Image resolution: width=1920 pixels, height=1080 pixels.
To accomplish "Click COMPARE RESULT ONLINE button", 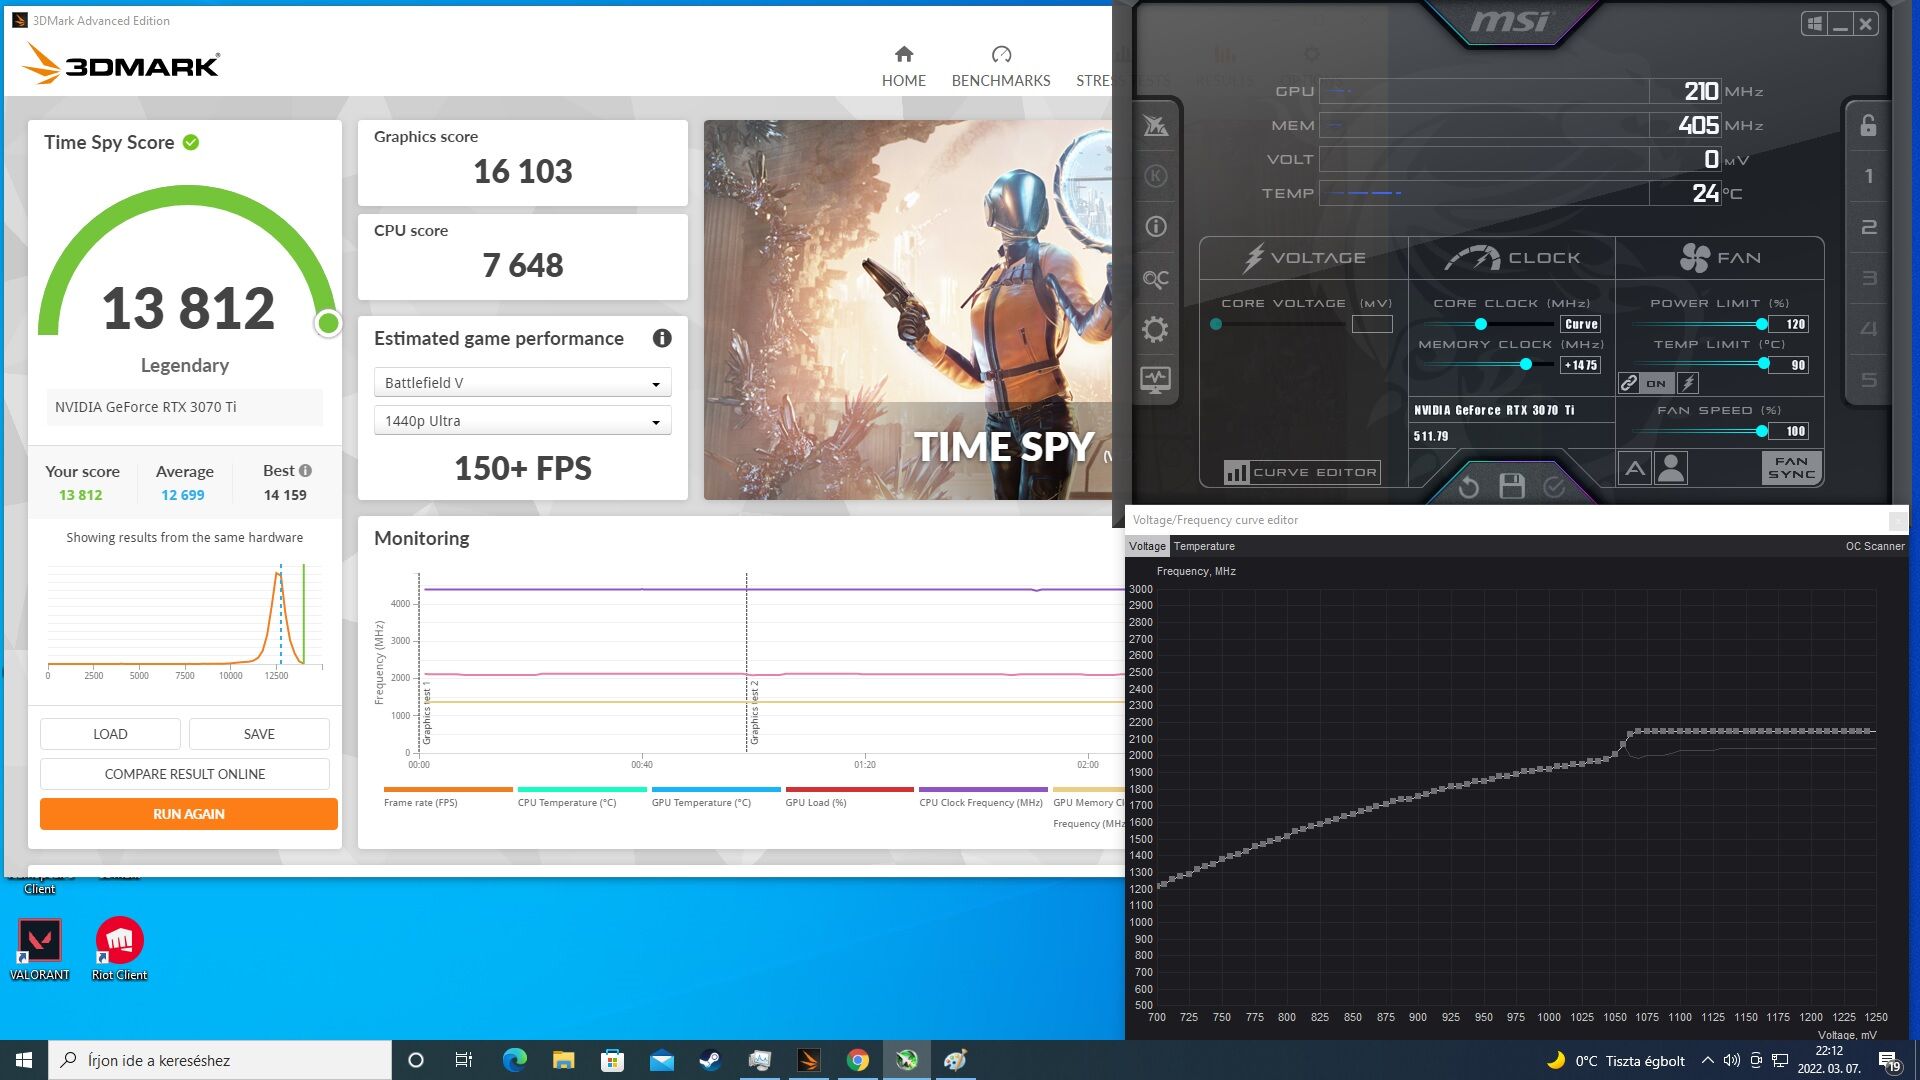I will point(185,774).
